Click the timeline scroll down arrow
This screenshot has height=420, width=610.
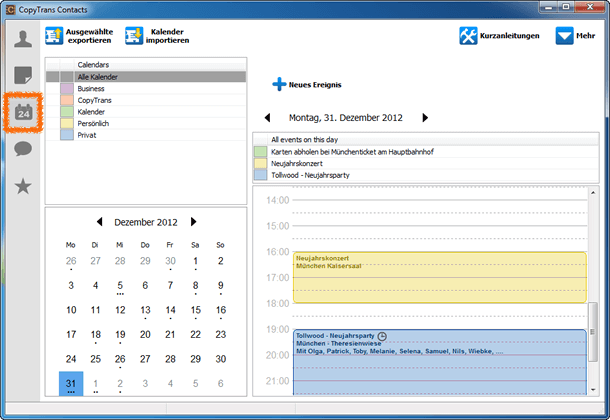593,390
